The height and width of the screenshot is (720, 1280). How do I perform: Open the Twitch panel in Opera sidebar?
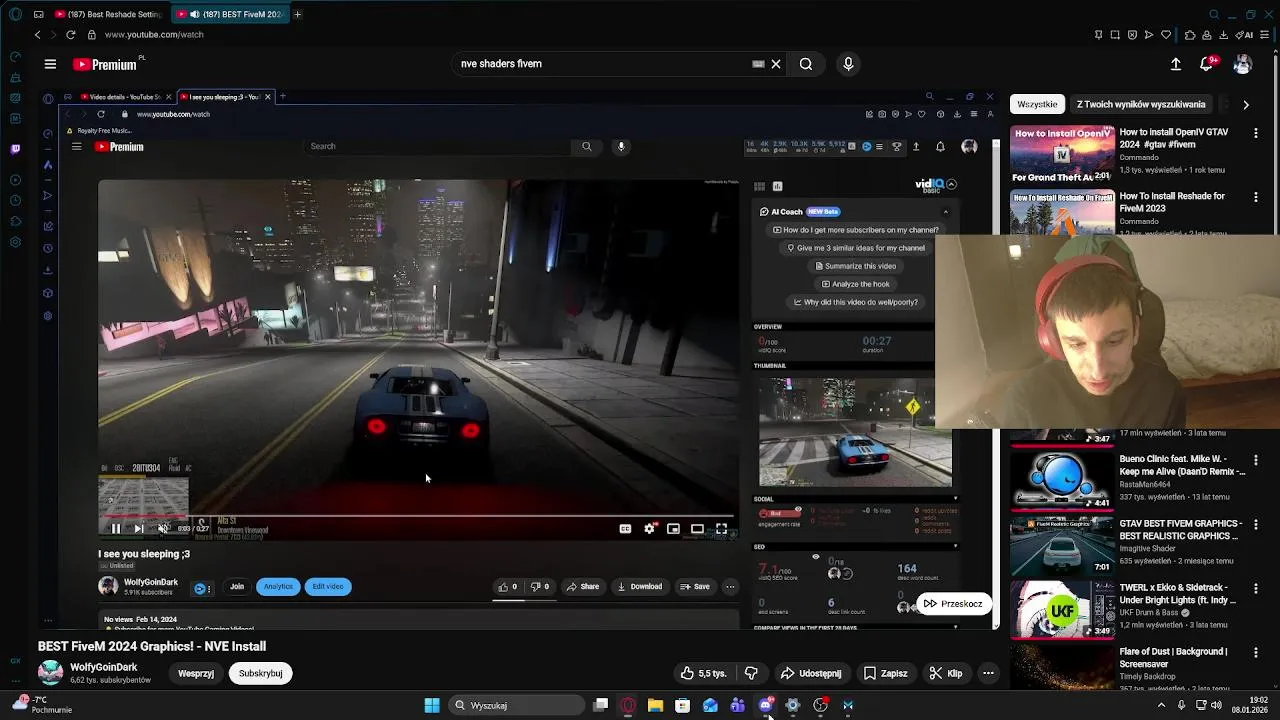click(15, 149)
